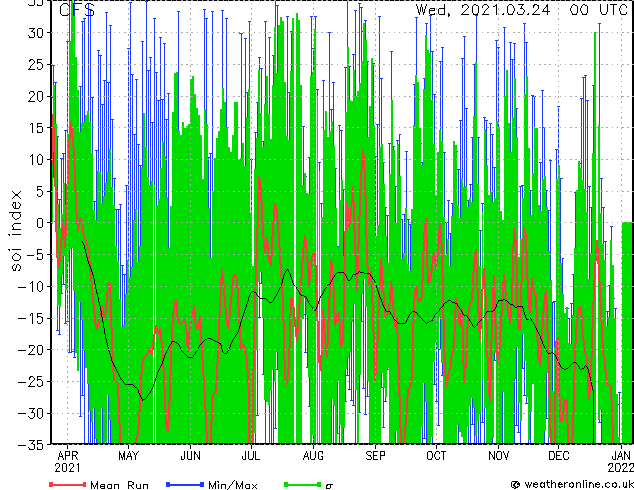Click the 'DEC' x-axis label
Viewport: 634px width, 490px height.
[x=558, y=456]
